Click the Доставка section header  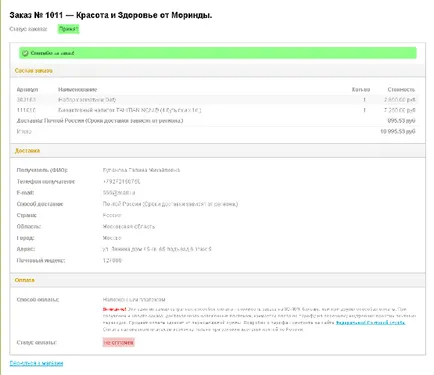[x=27, y=151]
